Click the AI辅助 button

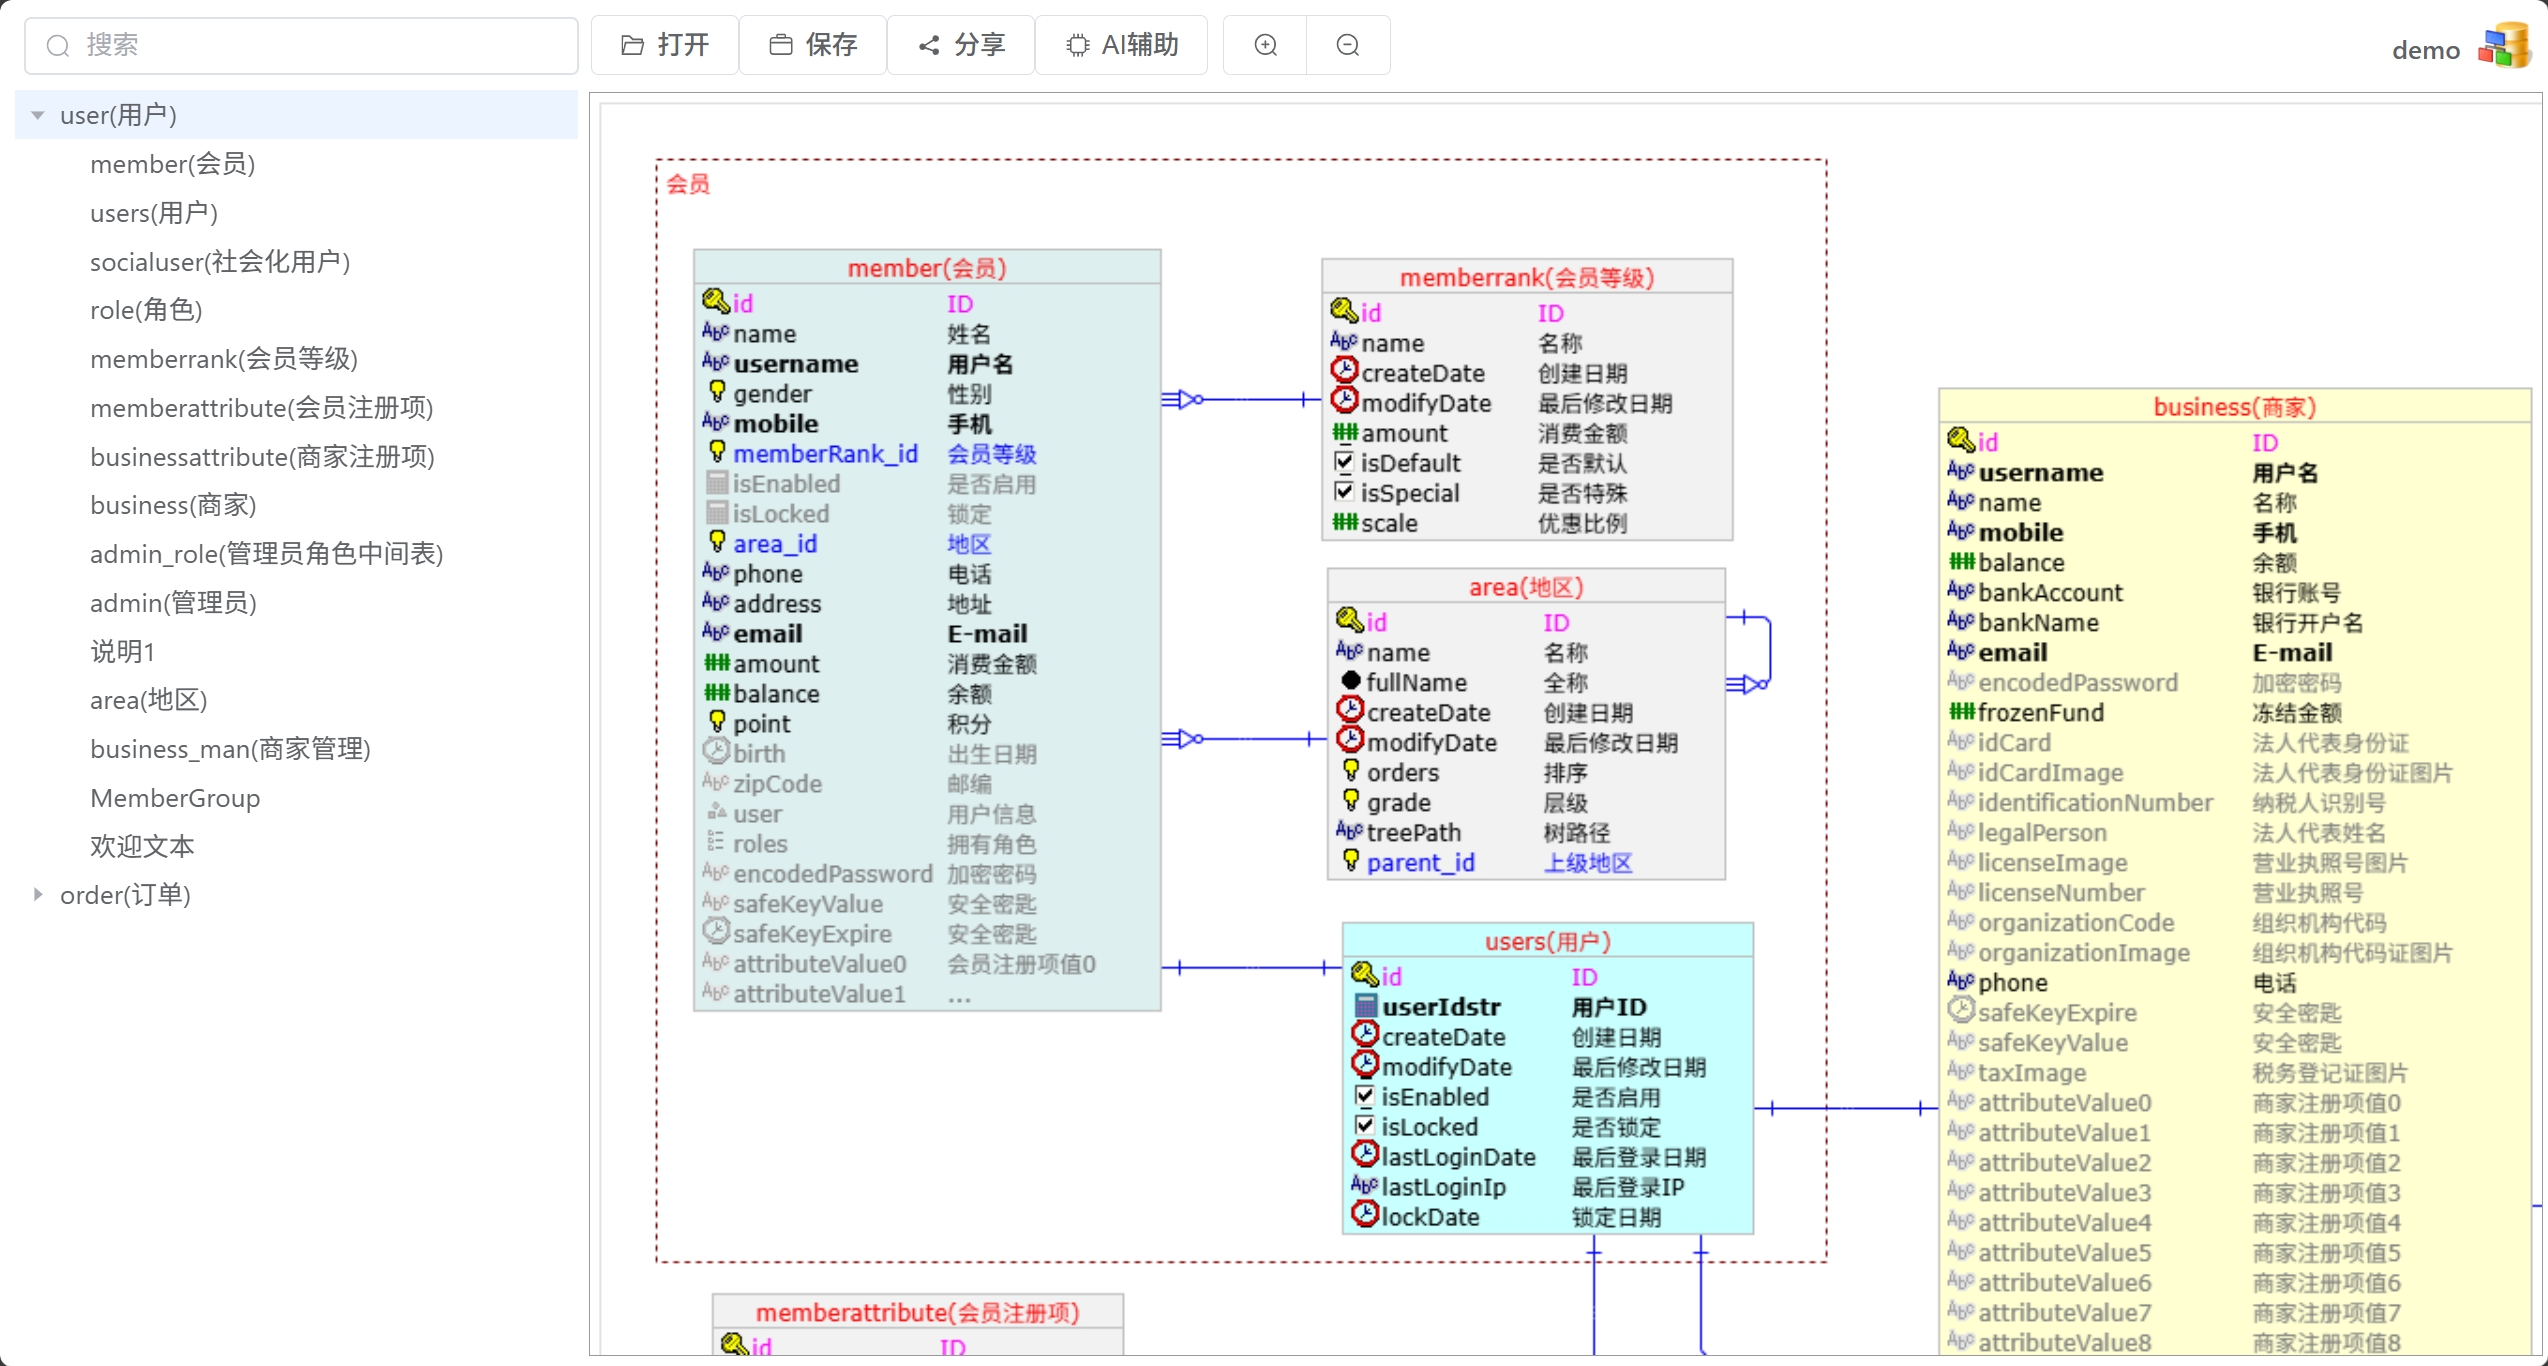point(1121,45)
